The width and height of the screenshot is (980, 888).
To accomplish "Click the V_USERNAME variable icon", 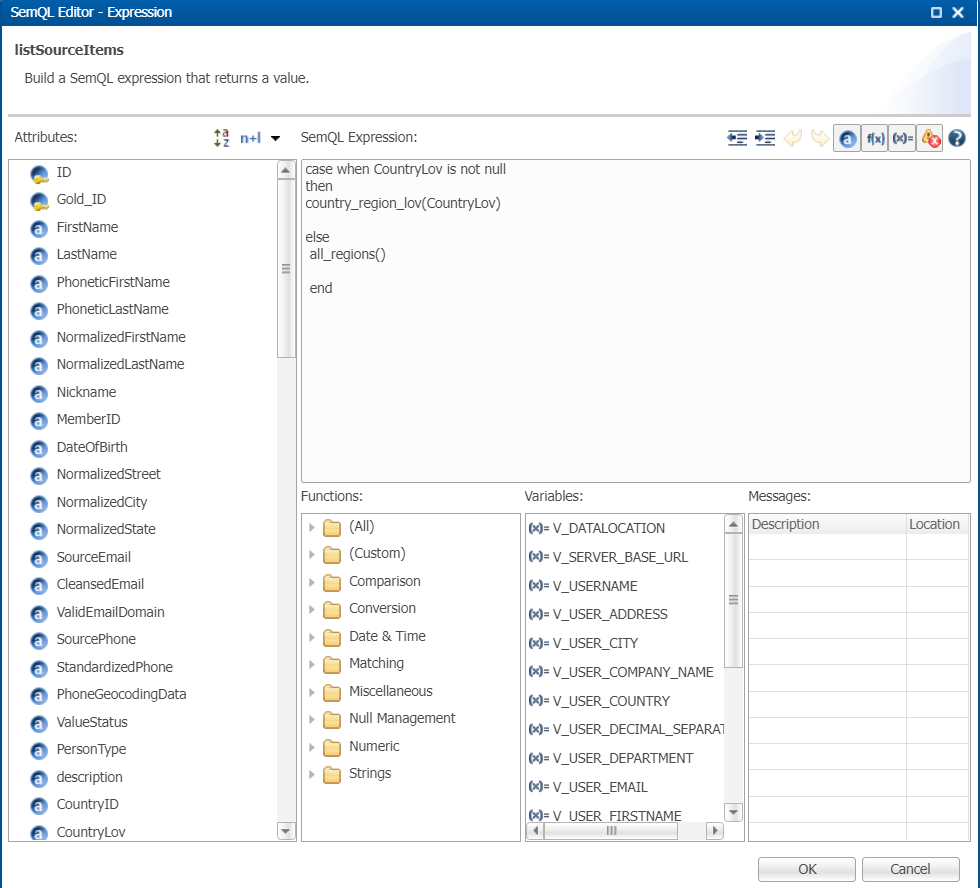I will click(538, 586).
